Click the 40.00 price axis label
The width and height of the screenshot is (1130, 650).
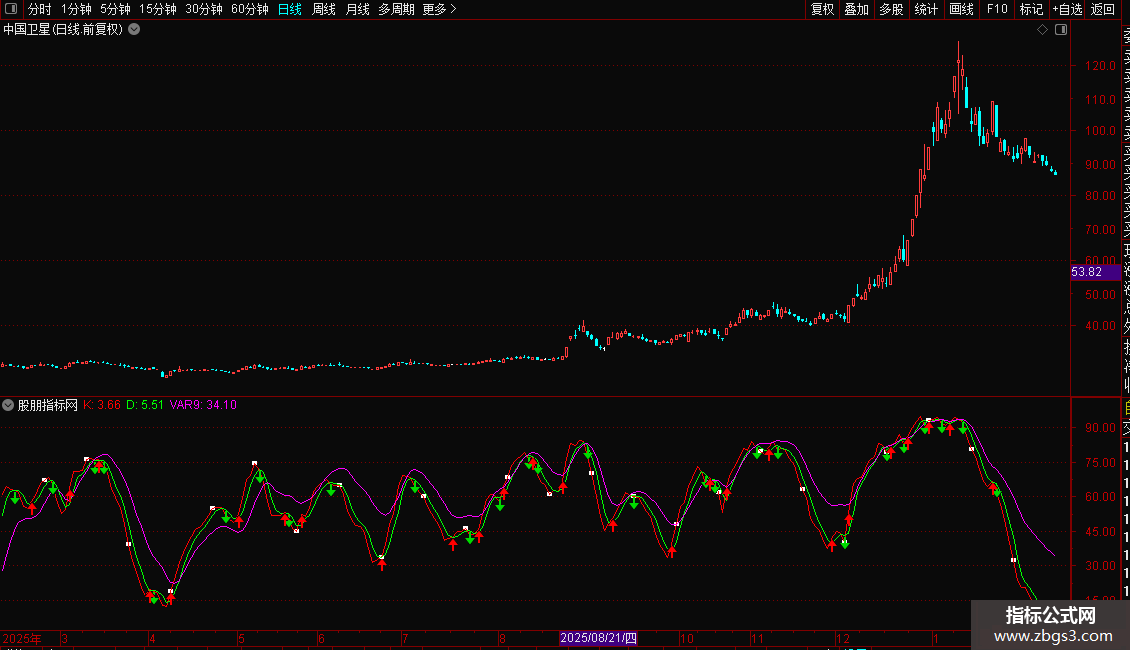pyautogui.click(x=1100, y=326)
